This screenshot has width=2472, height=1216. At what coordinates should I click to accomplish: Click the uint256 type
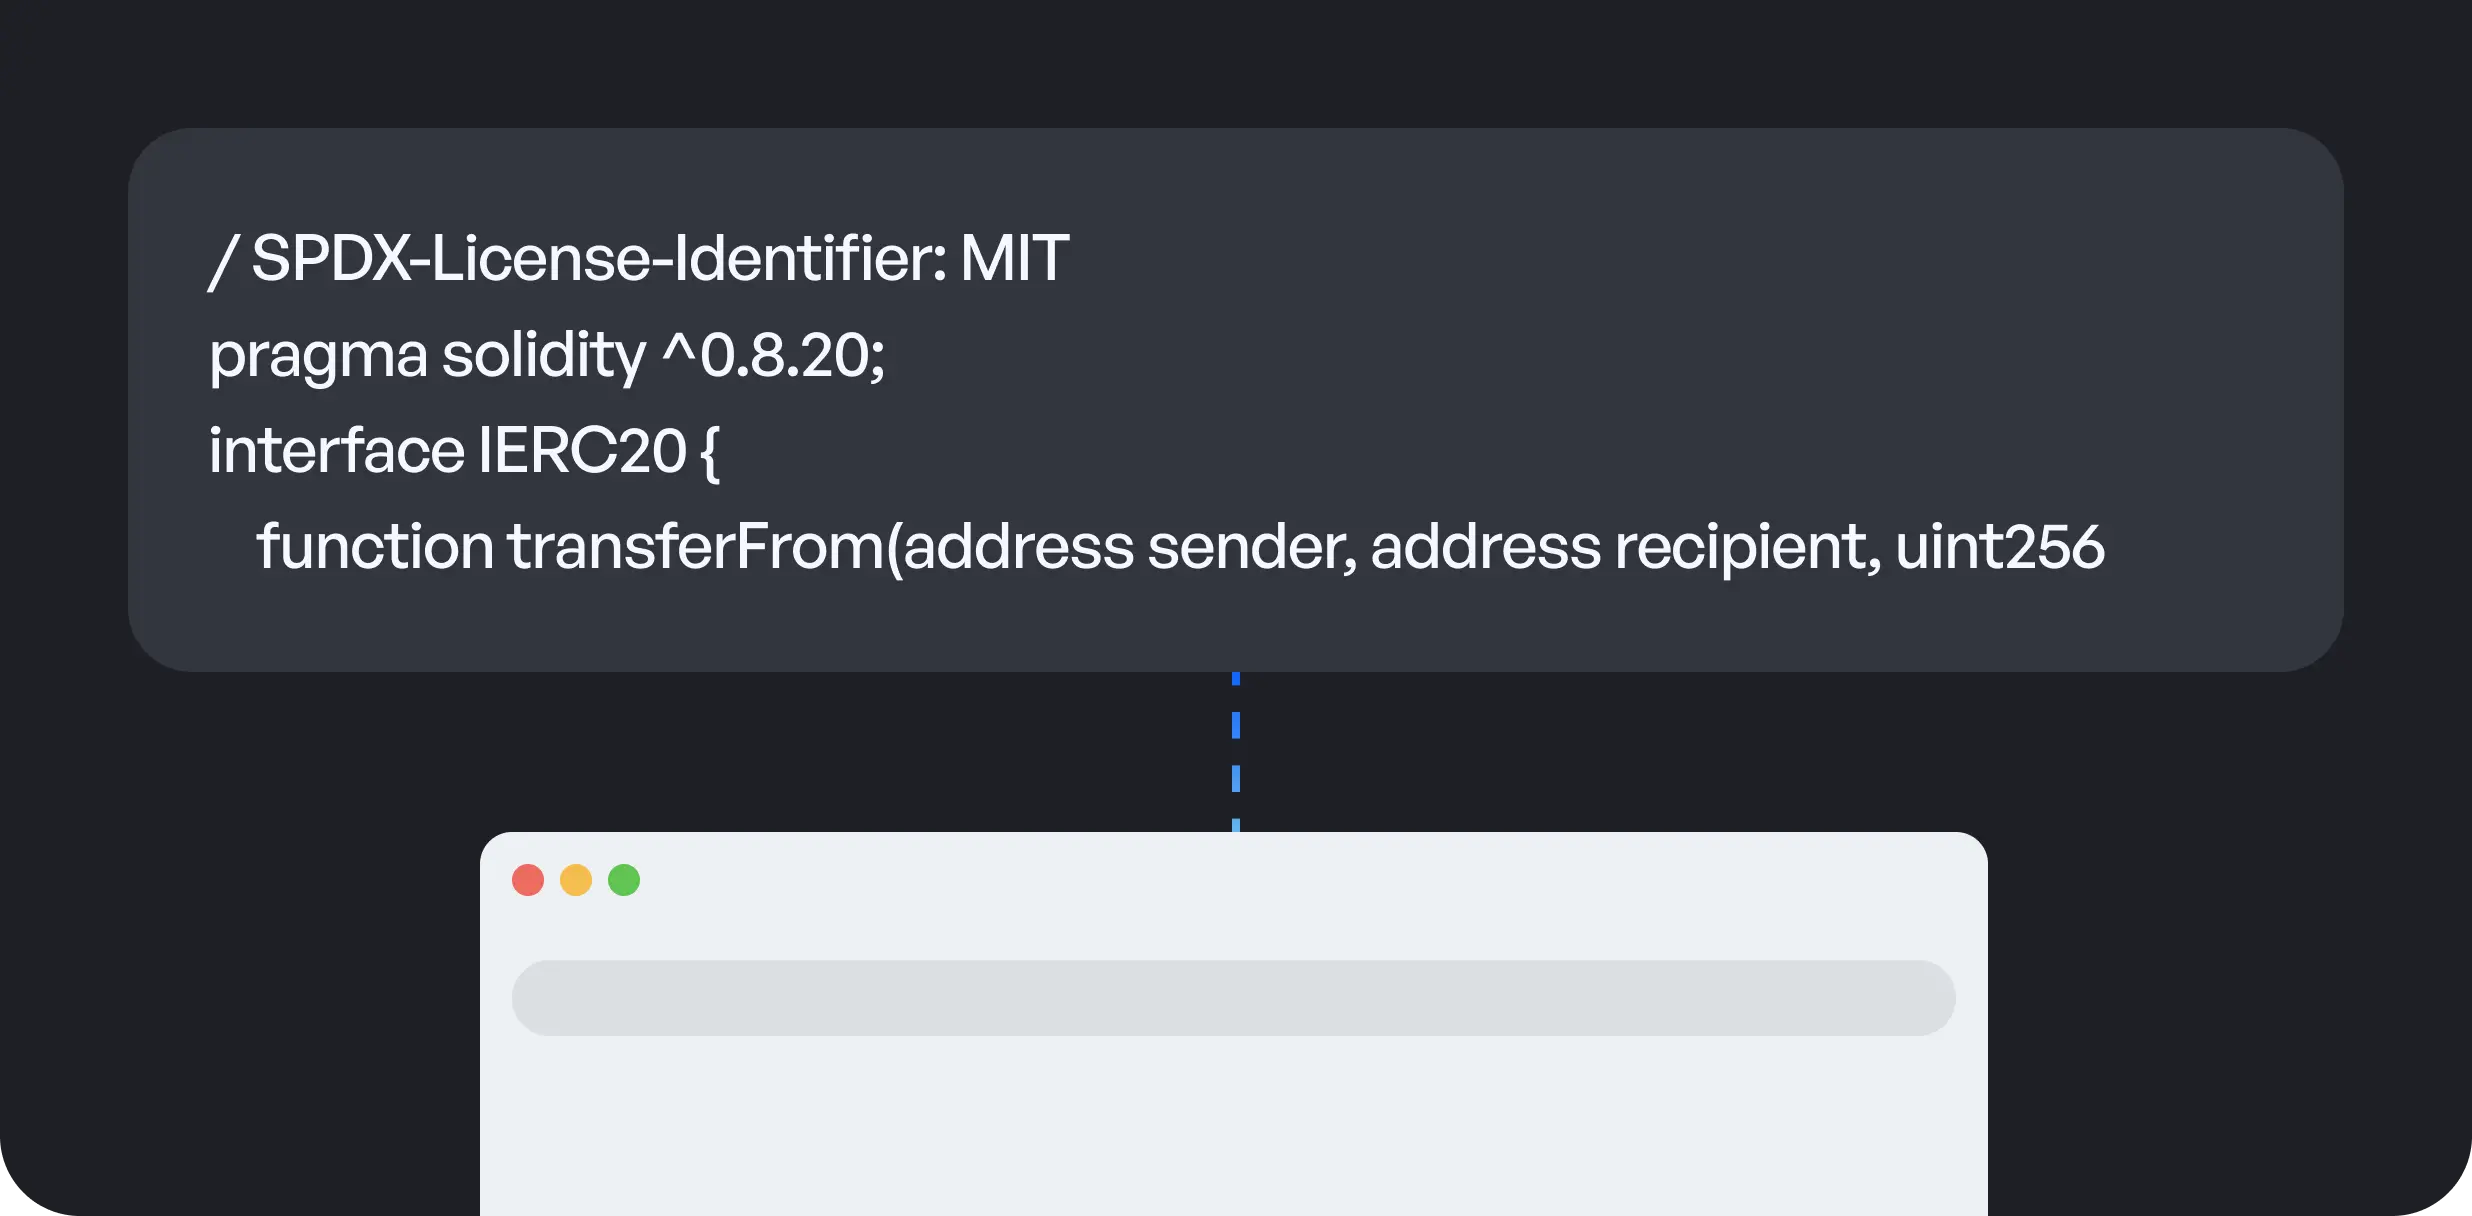(2000, 547)
